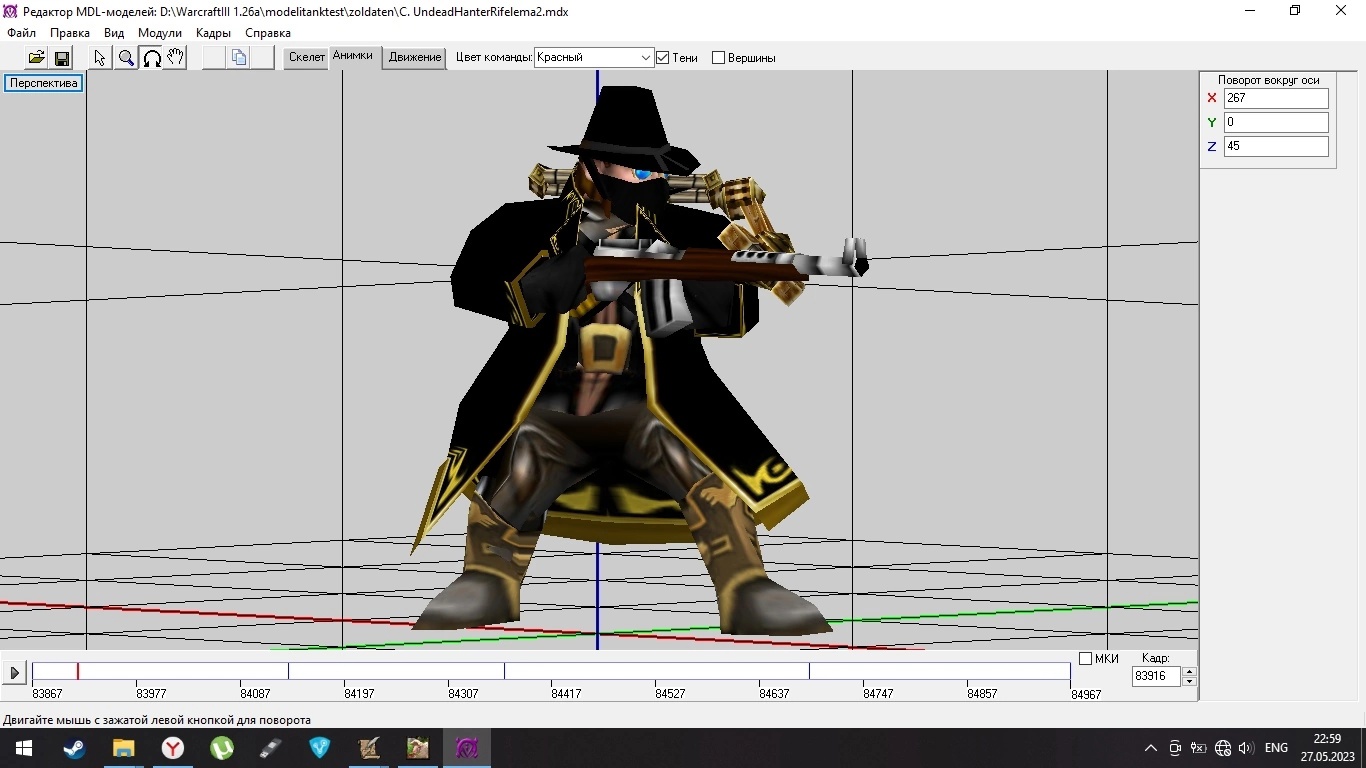Viewport: 1366px width, 768px height.
Task: Open the quill and scroll app in taskbar
Action: (368, 748)
